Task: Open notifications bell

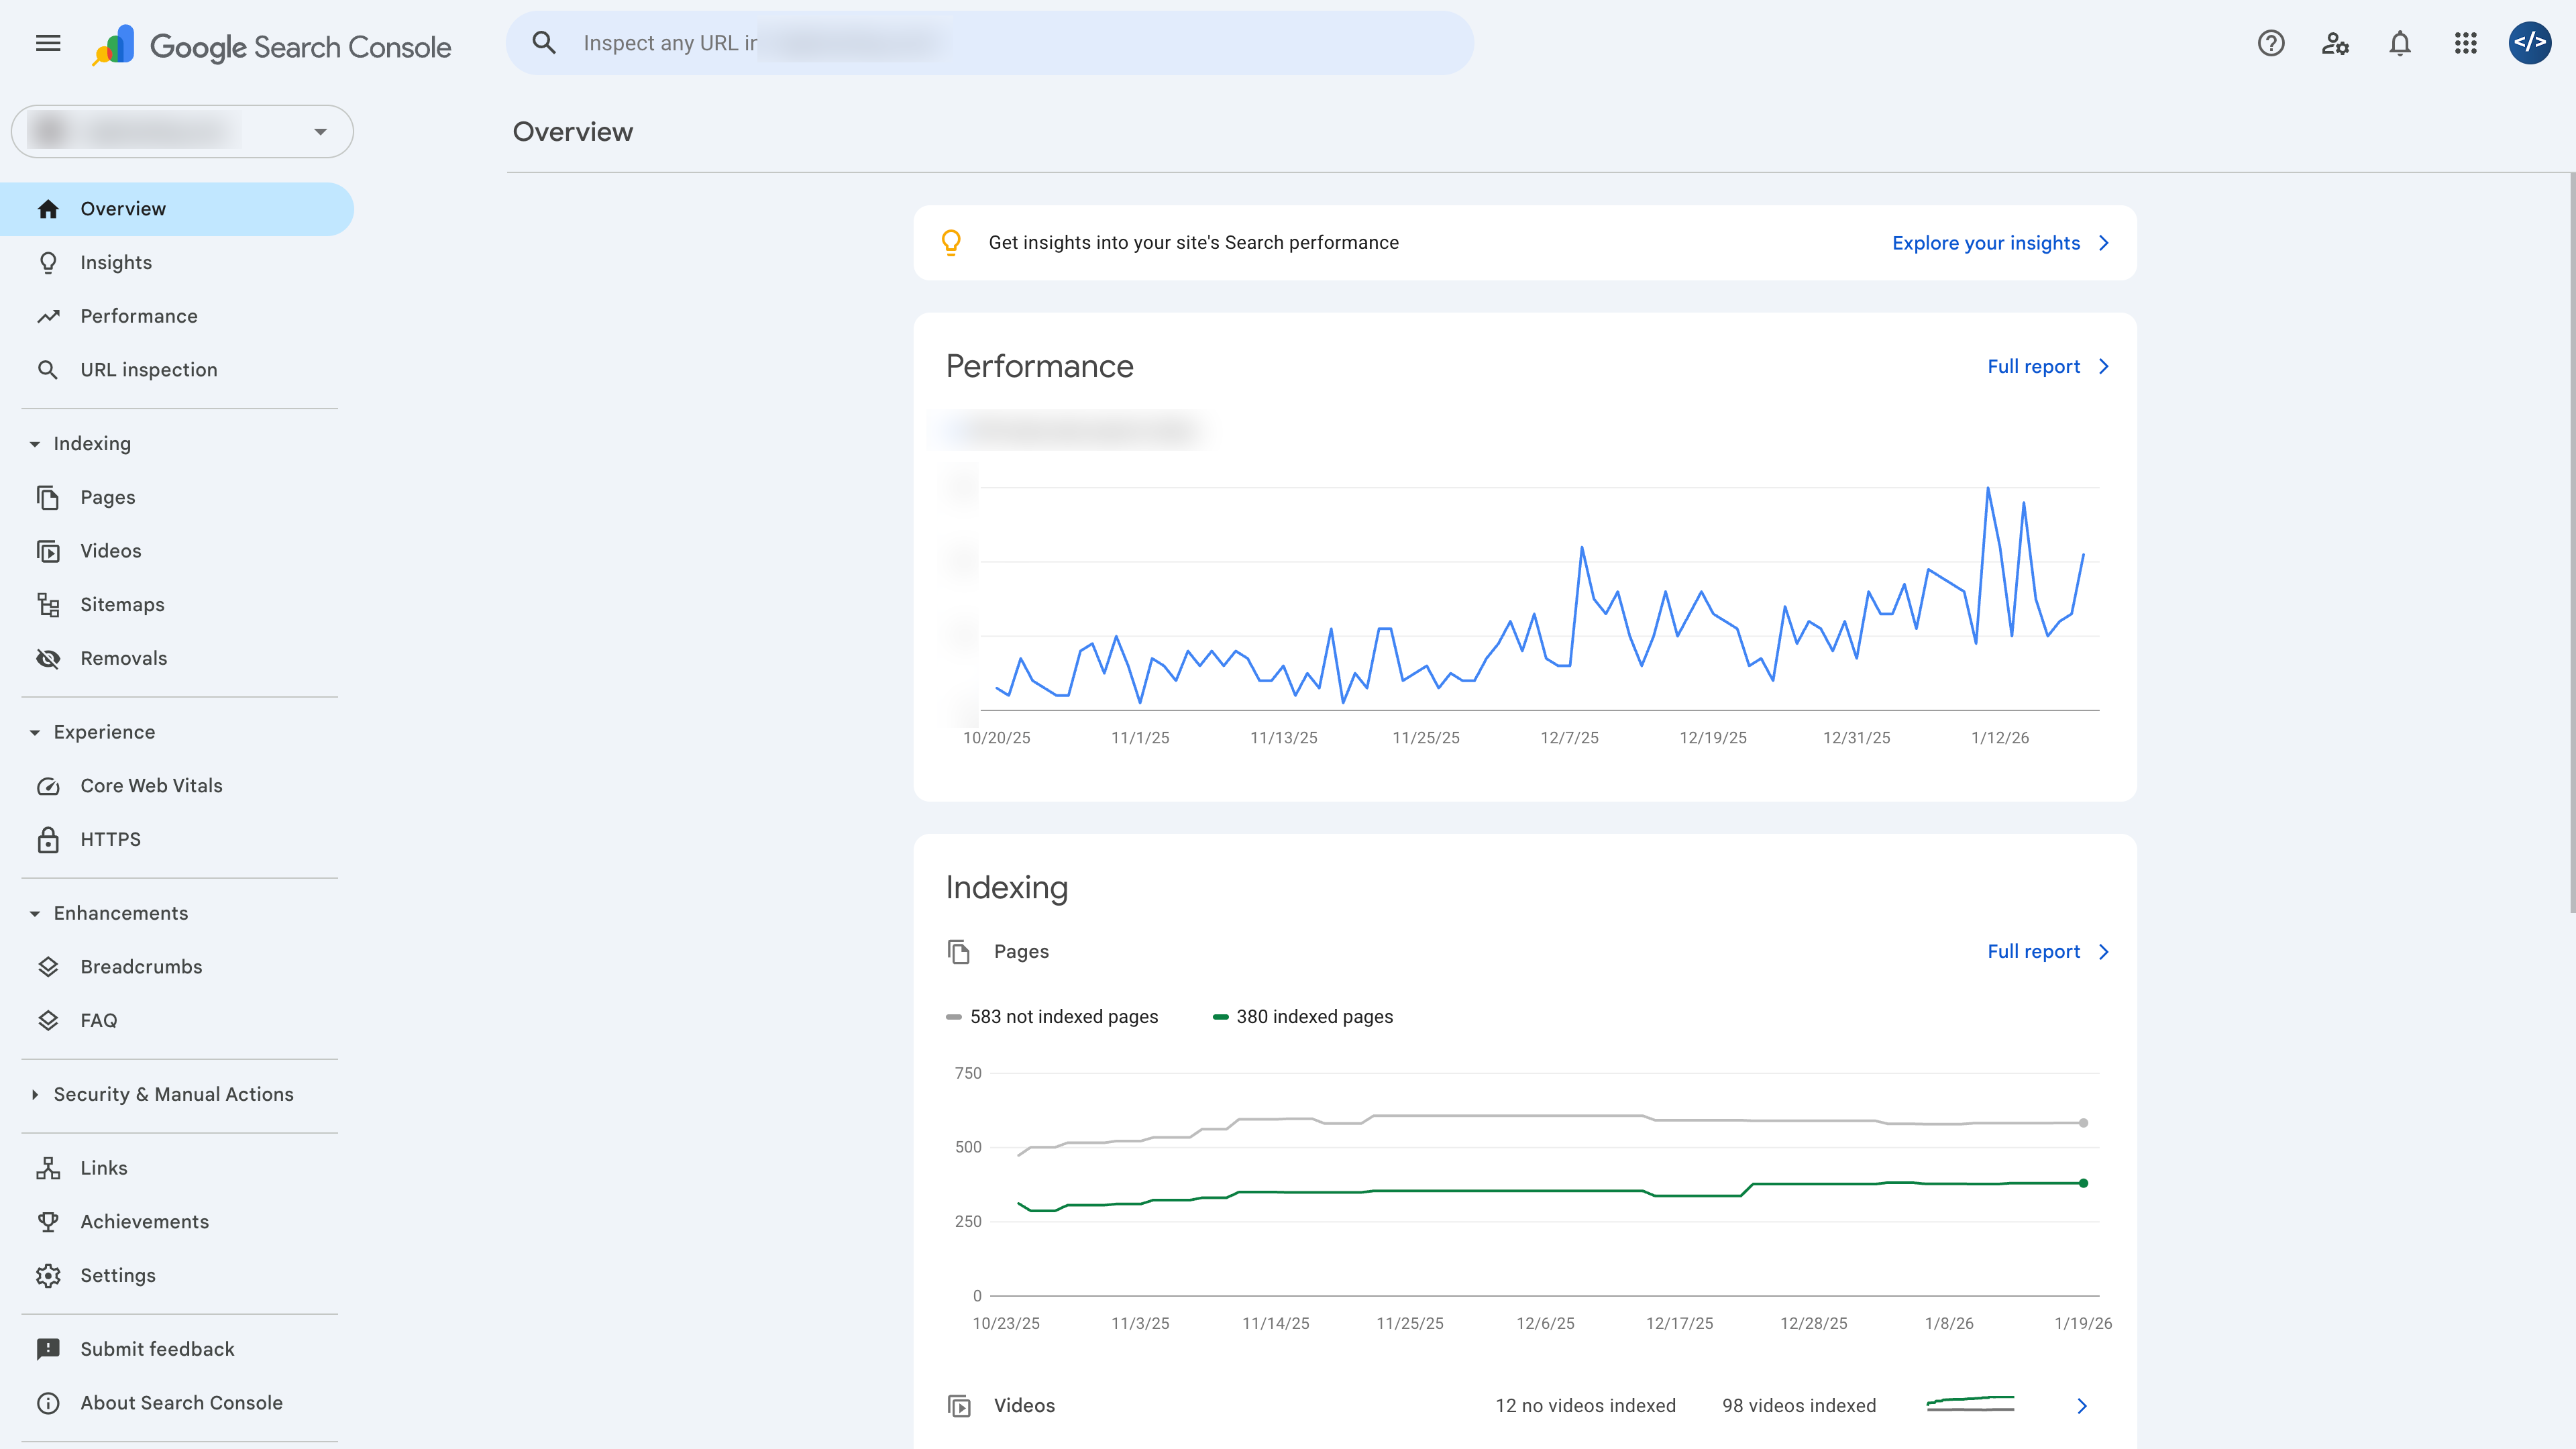Action: (x=2400, y=43)
